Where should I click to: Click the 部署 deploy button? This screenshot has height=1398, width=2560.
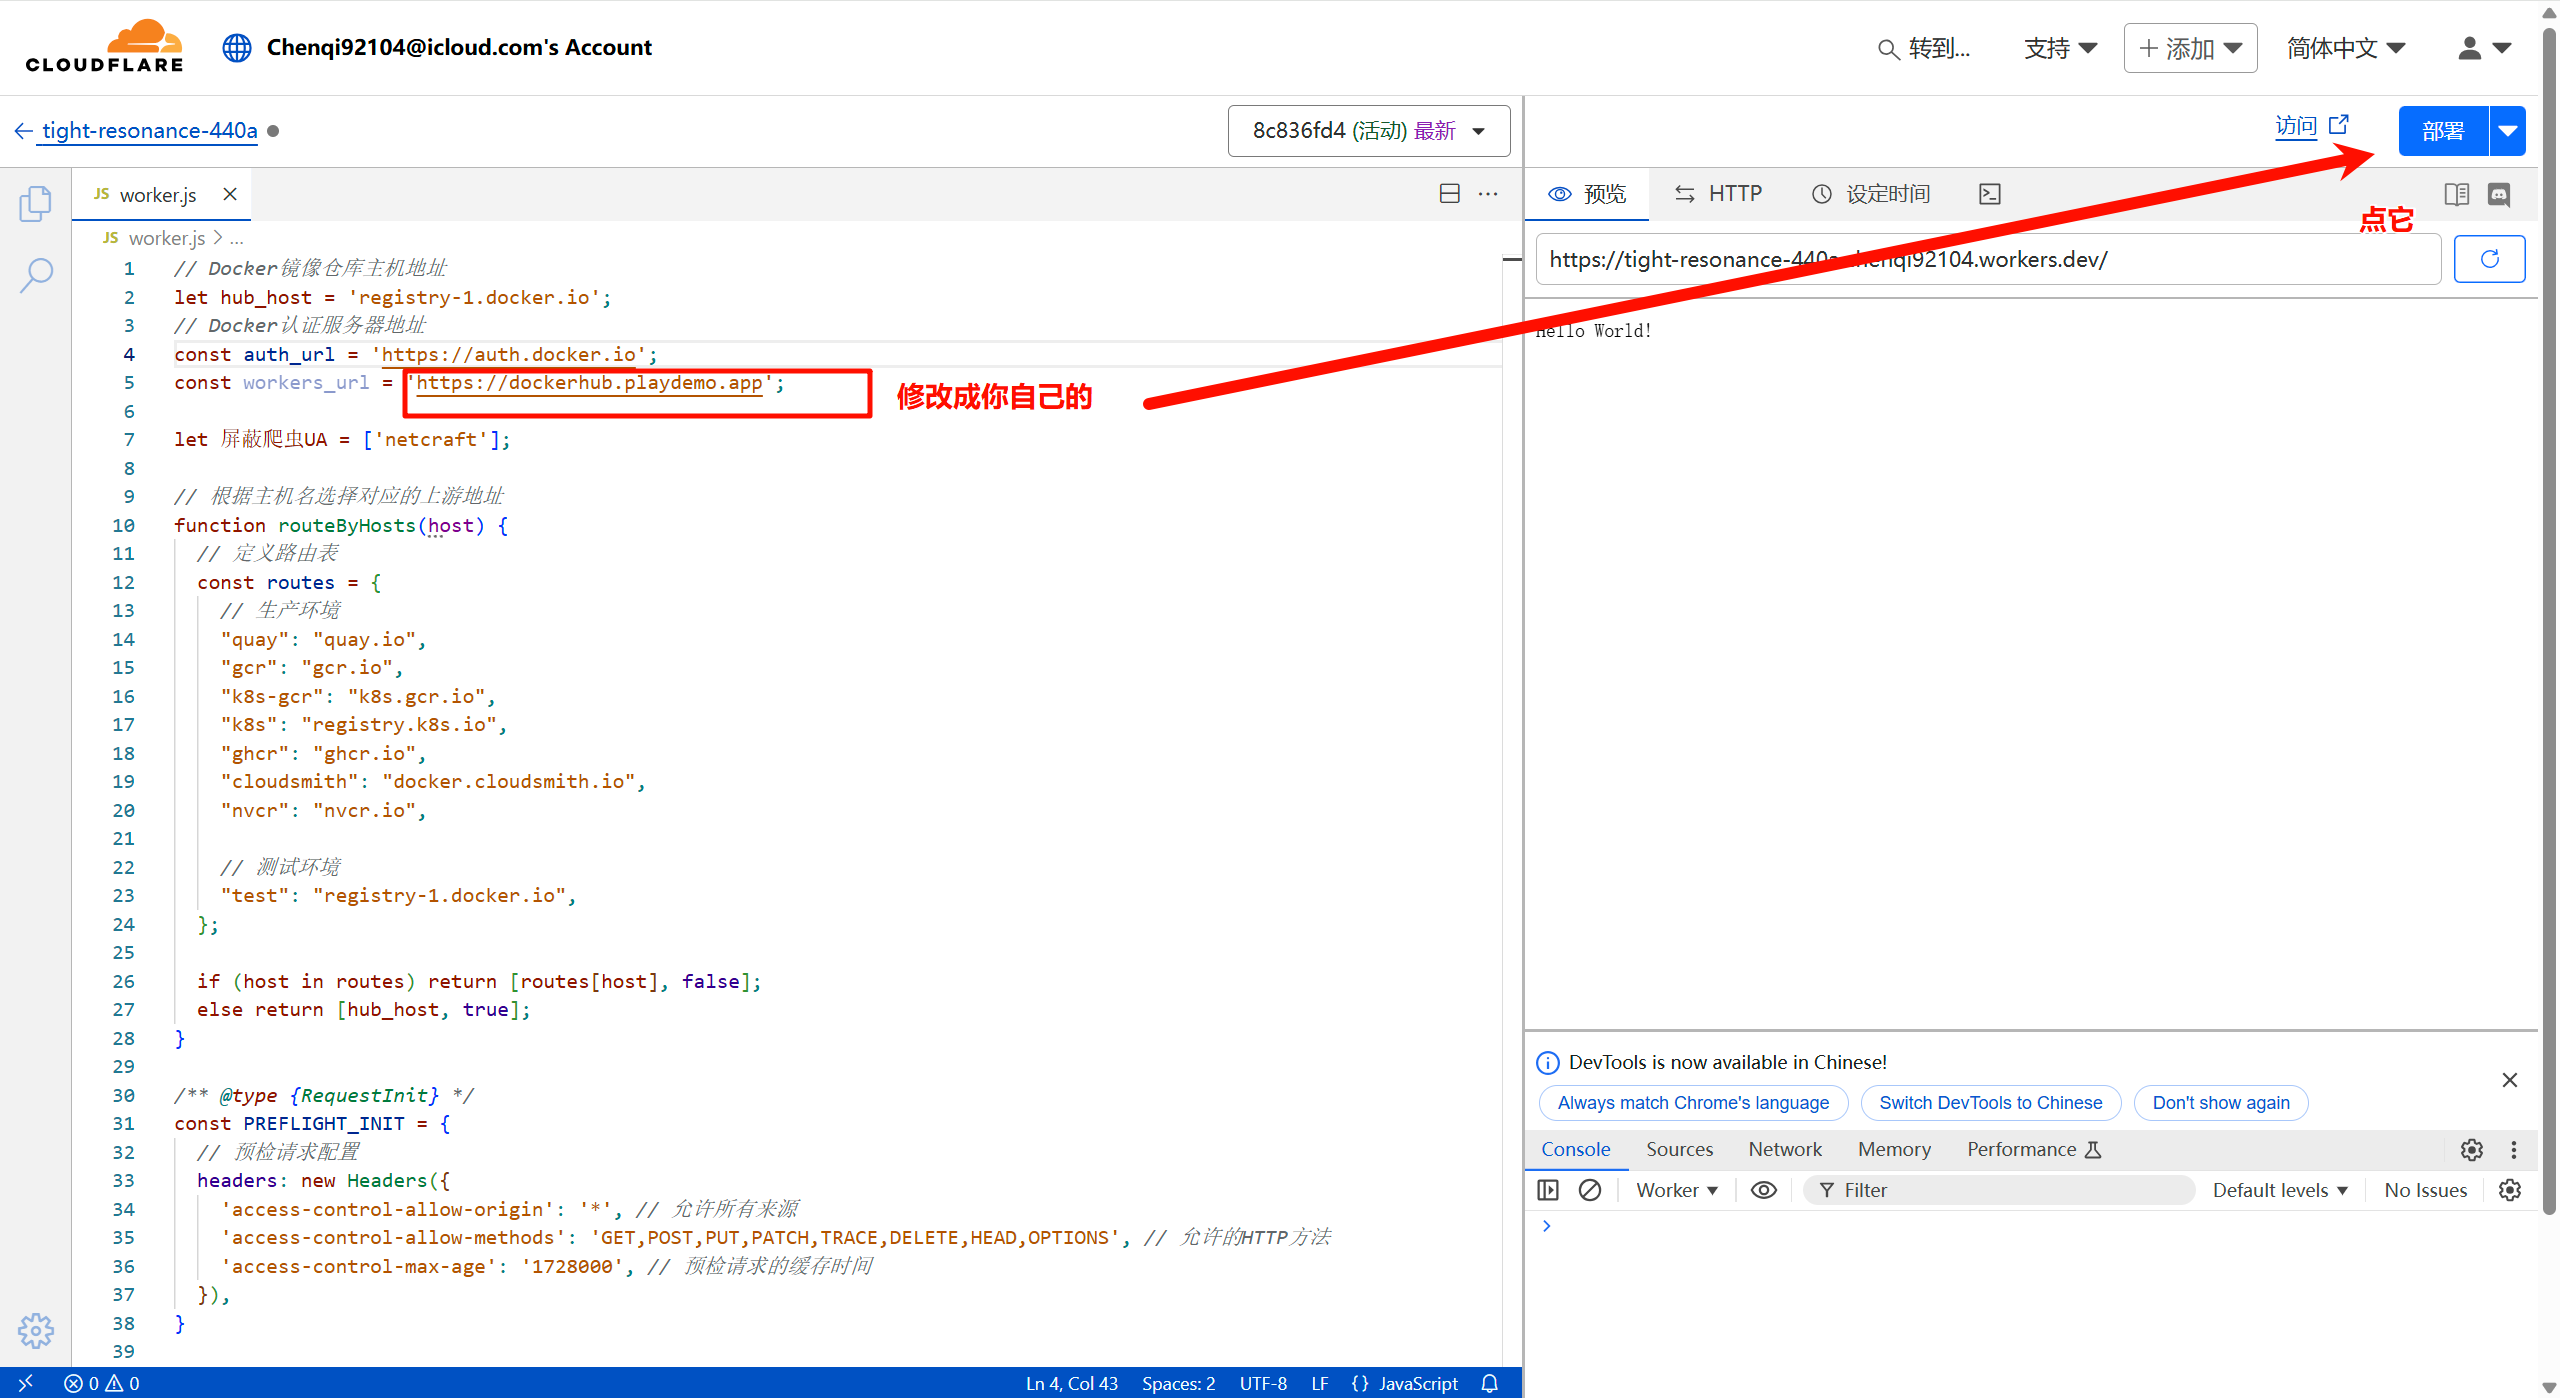tap(2443, 131)
